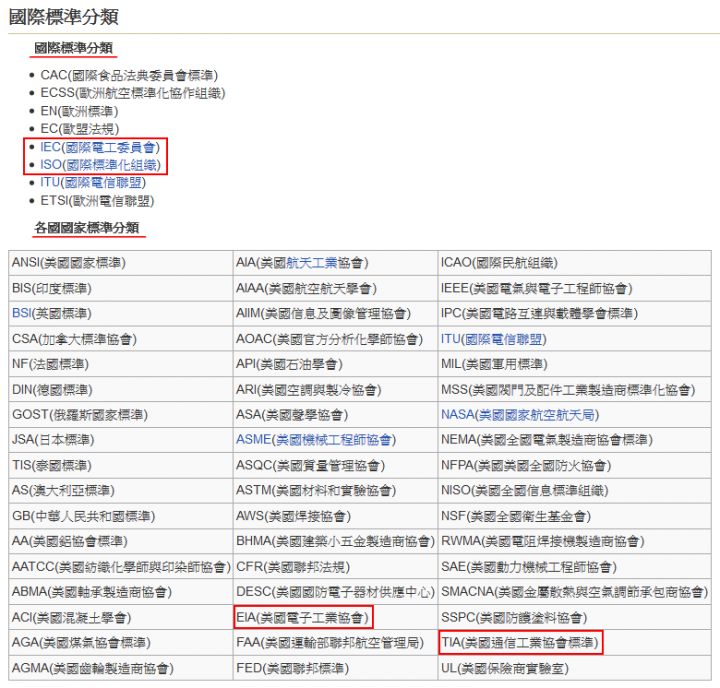Open the ITU(國際電信聯盟) link in the bullet list
The width and height of the screenshot is (720, 688).
pyautogui.click(x=93, y=183)
